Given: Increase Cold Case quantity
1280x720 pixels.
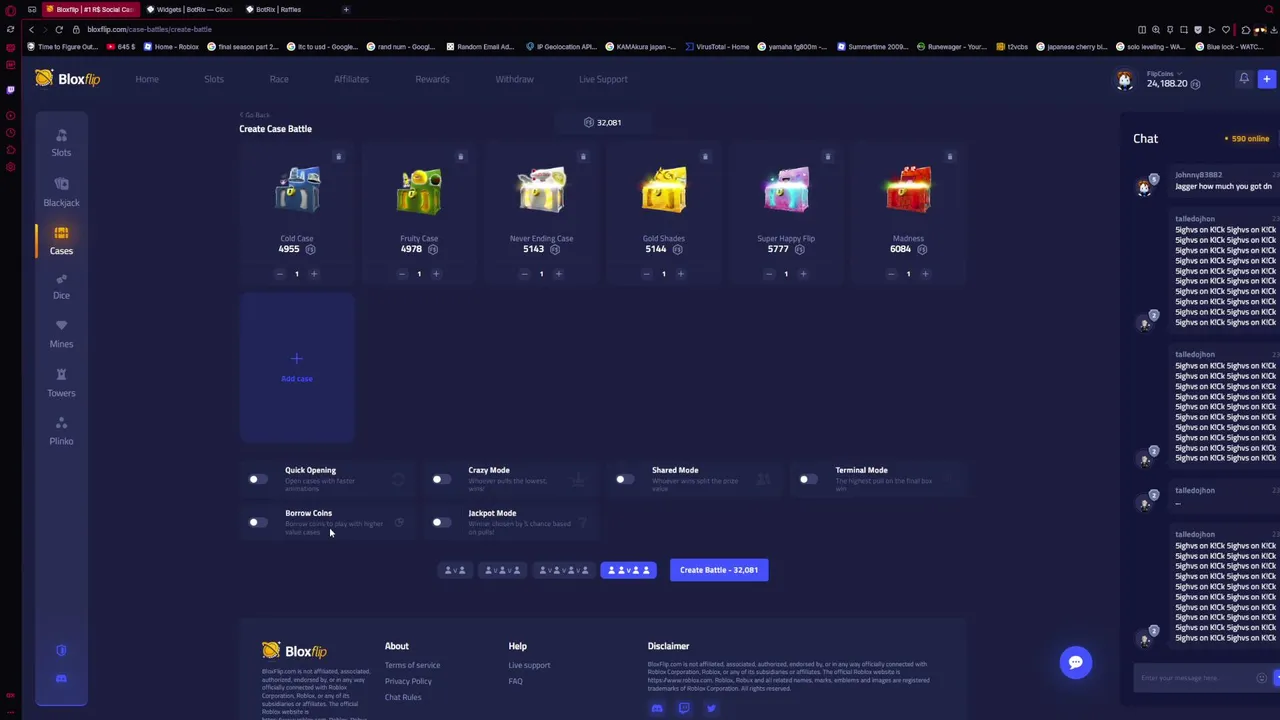Looking at the screenshot, I should 314,274.
